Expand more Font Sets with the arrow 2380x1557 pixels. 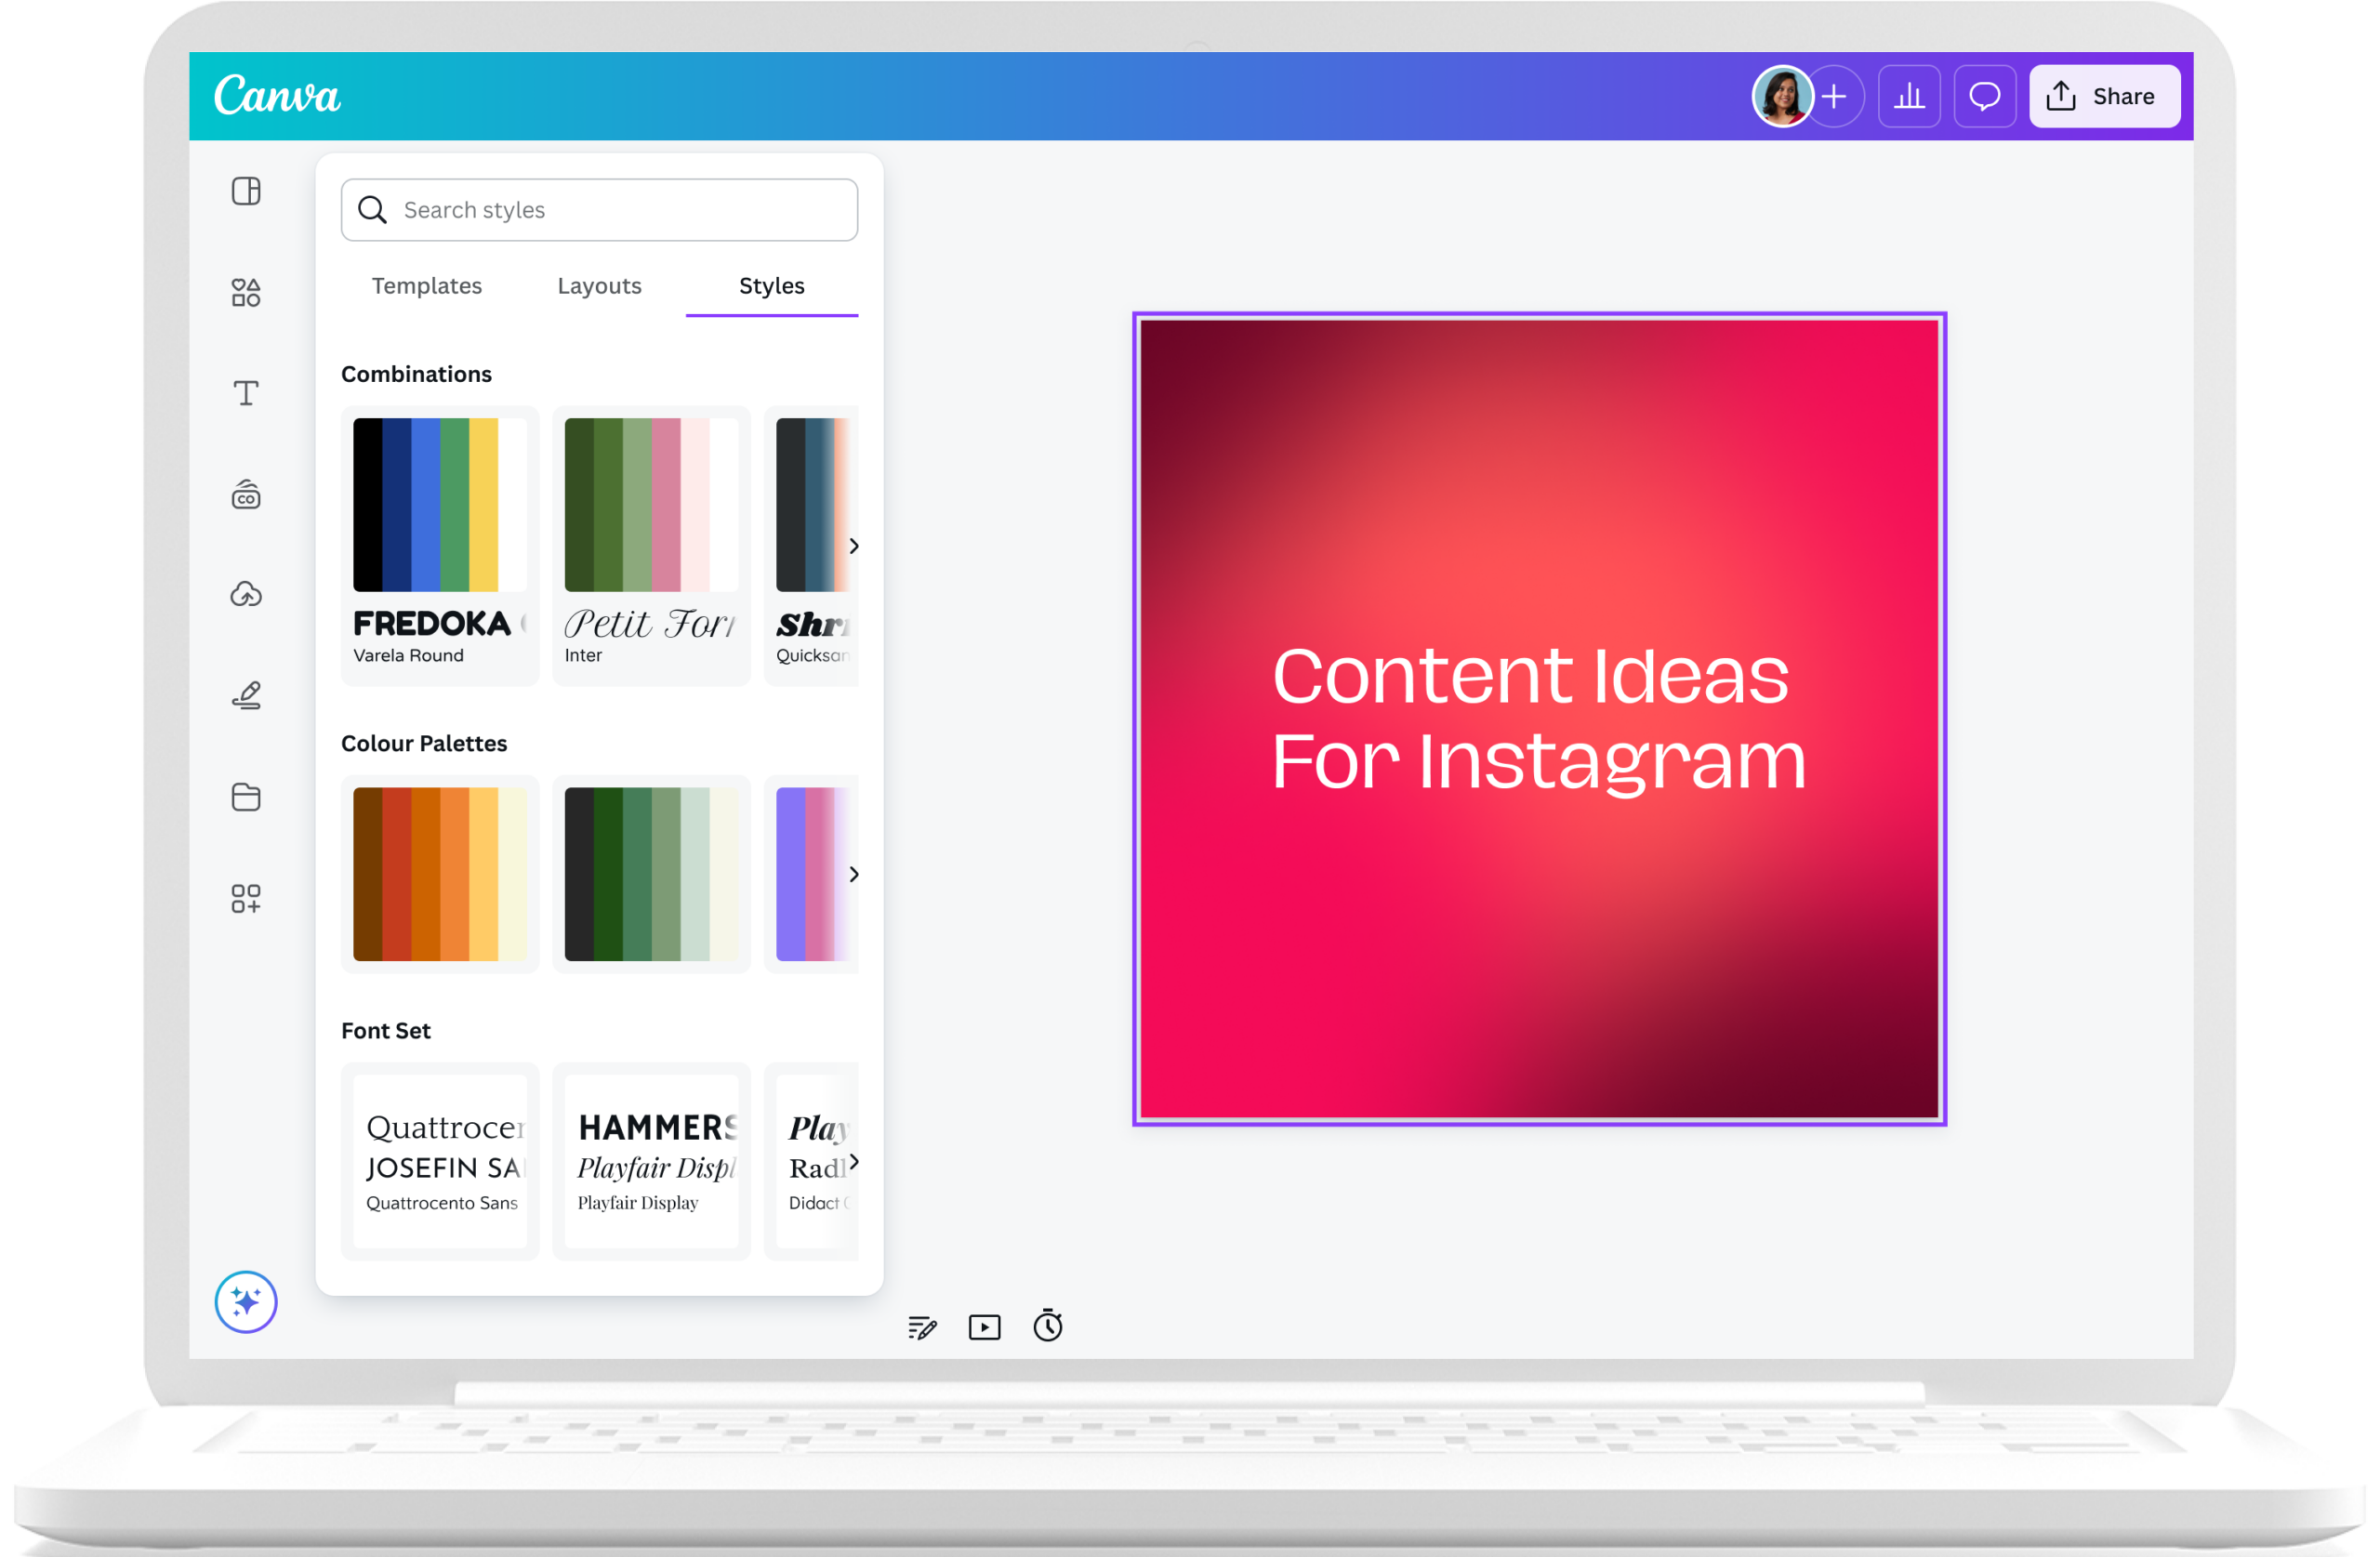click(854, 1162)
